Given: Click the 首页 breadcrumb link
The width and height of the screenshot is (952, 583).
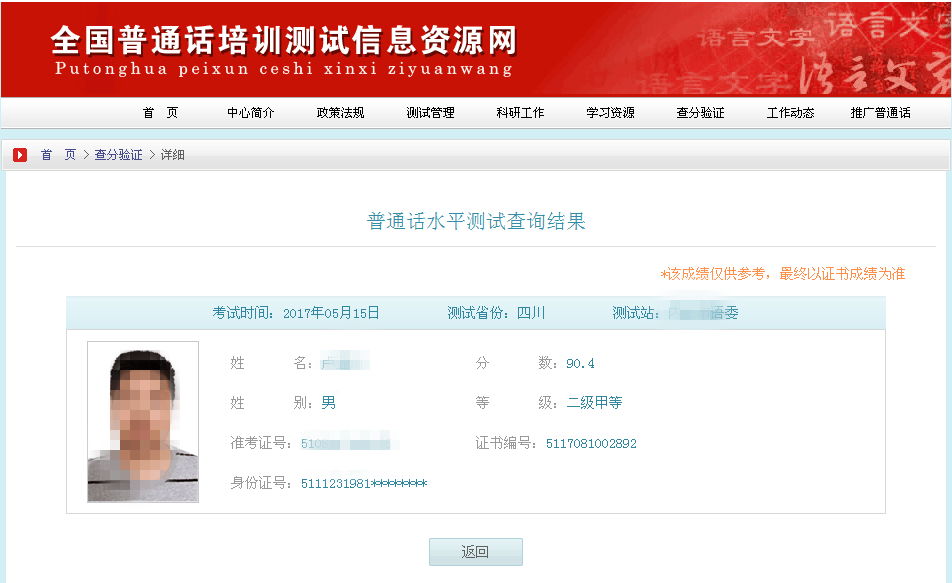Looking at the screenshot, I should tap(58, 155).
